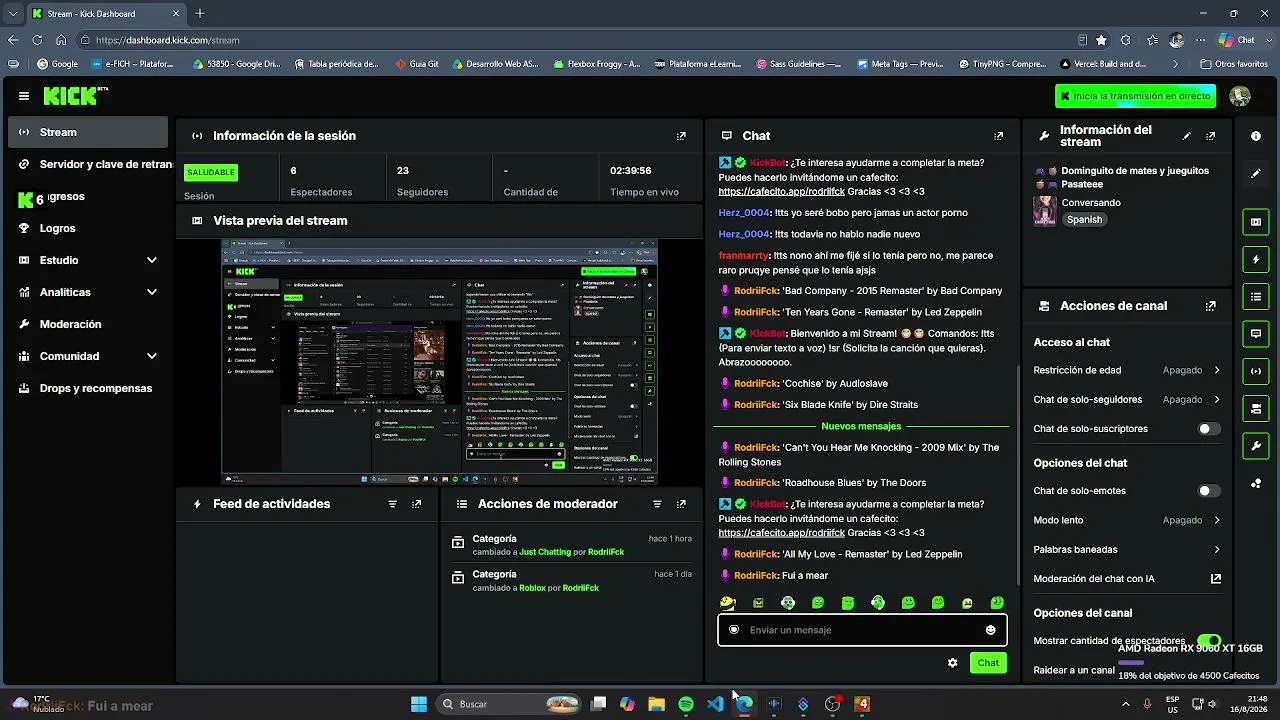The image size is (1280, 720).
Task: Open Visual Studio Code from the taskbar
Action: pos(715,704)
